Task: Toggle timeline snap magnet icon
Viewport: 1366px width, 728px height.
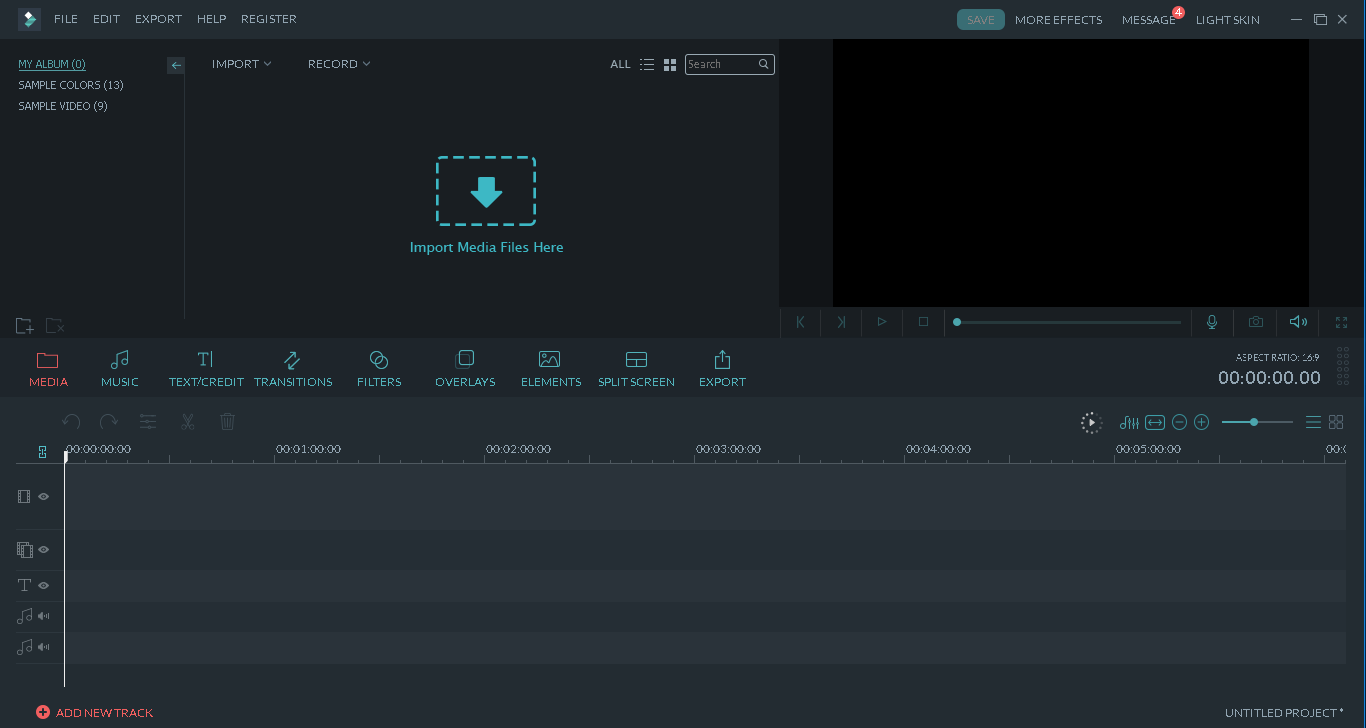Action: point(42,452)
